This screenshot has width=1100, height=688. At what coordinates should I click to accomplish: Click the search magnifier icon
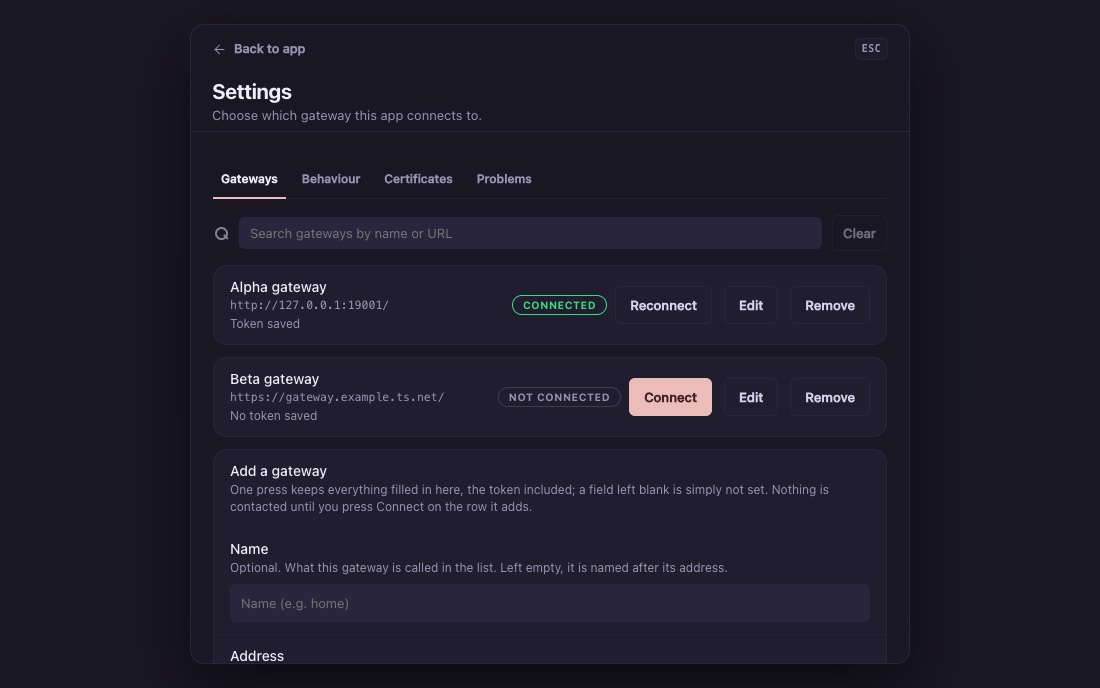[222, 234]
